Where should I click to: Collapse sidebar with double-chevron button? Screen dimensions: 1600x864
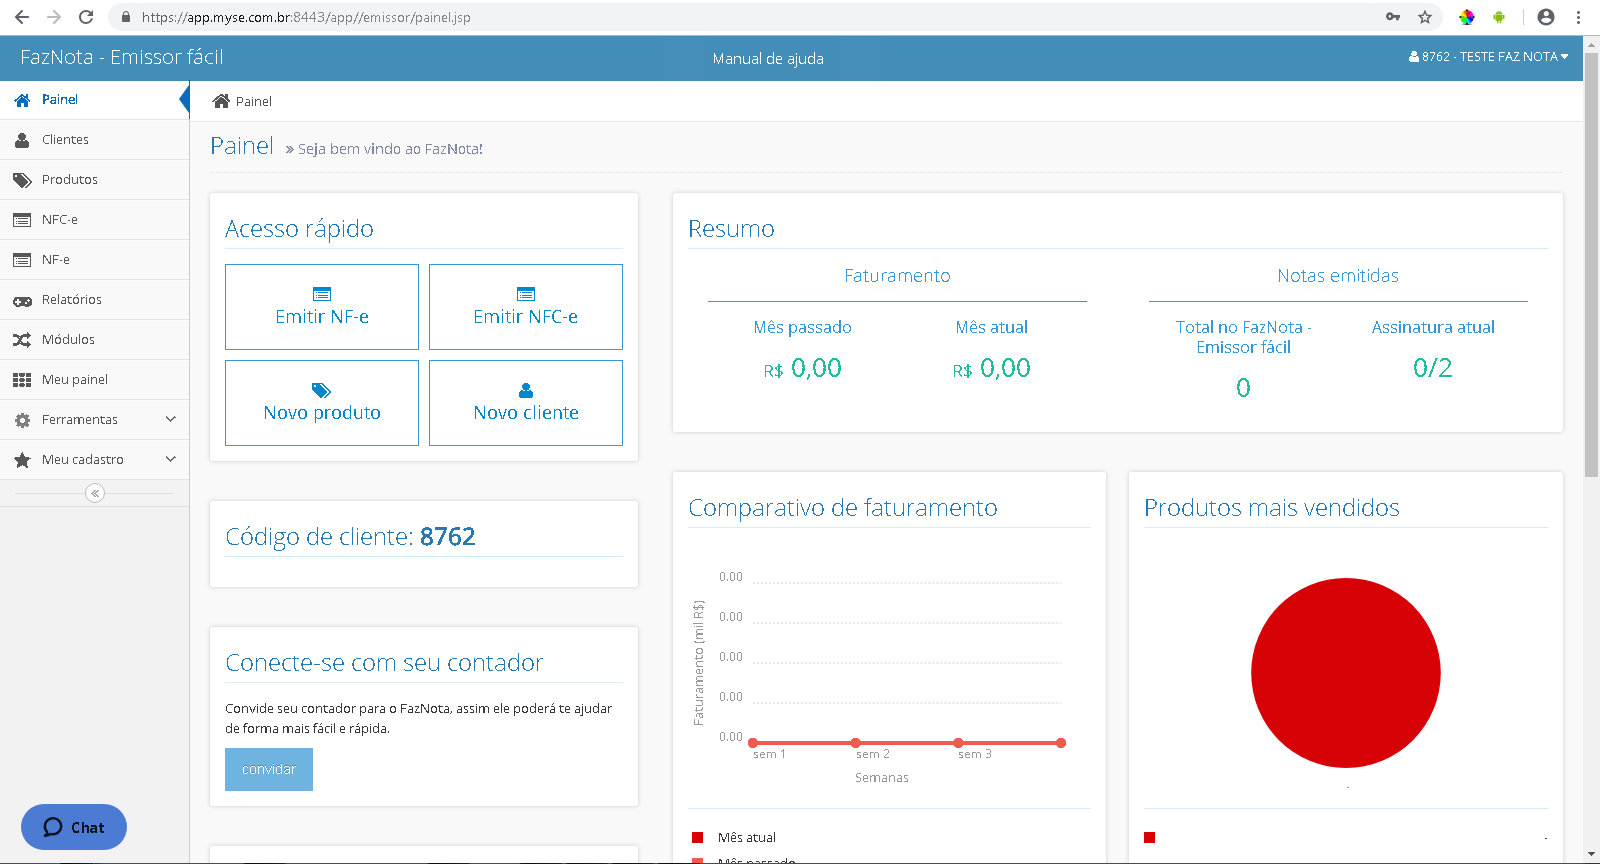(95, 493)
